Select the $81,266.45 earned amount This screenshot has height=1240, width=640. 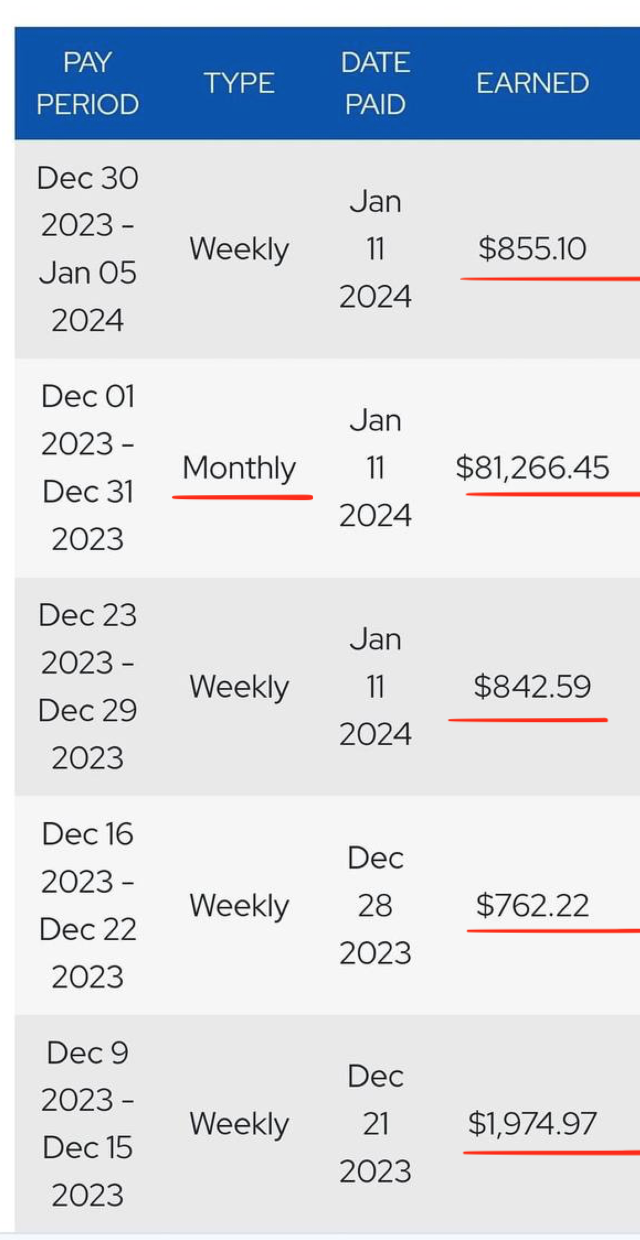click(x=532, y=468)
